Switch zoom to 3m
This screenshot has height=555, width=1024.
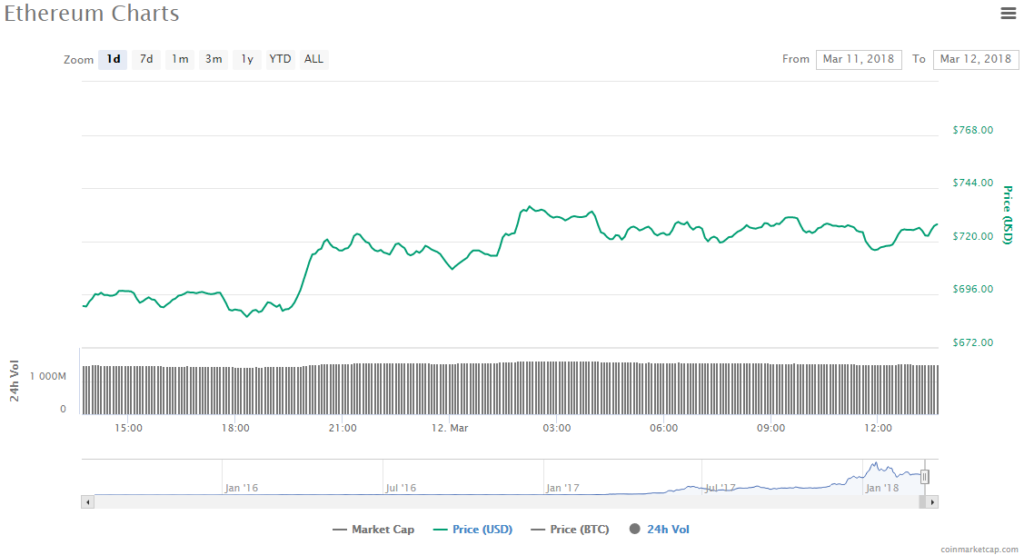click(214, 59)
